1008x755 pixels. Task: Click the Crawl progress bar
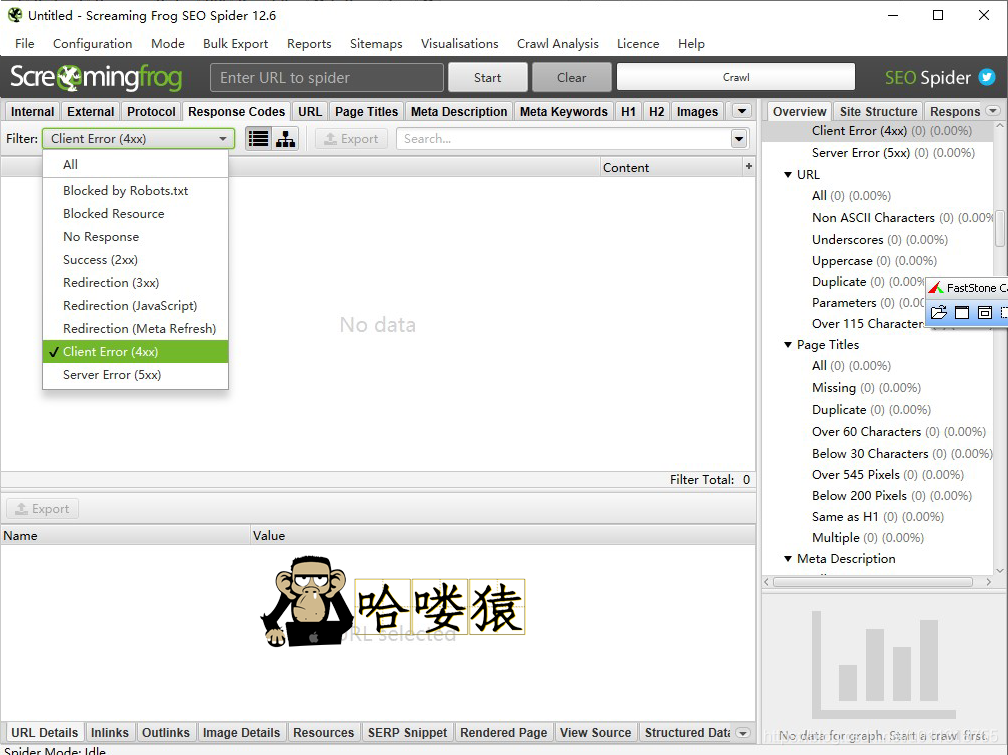point(736,76)
